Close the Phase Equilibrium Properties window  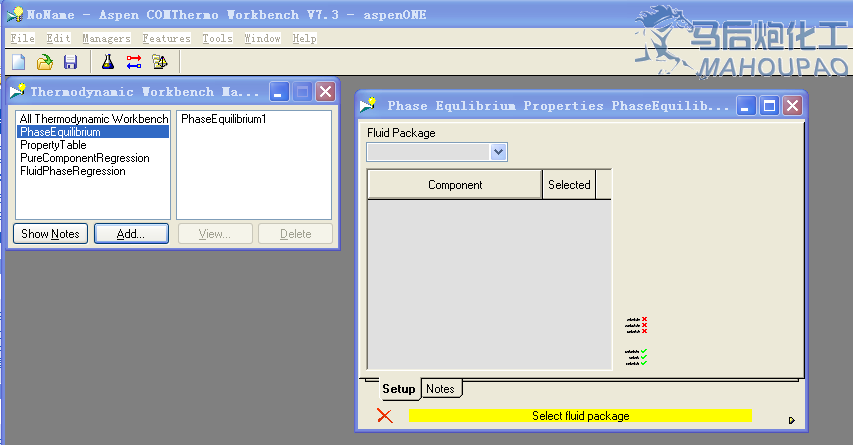[x=793, y=106]
